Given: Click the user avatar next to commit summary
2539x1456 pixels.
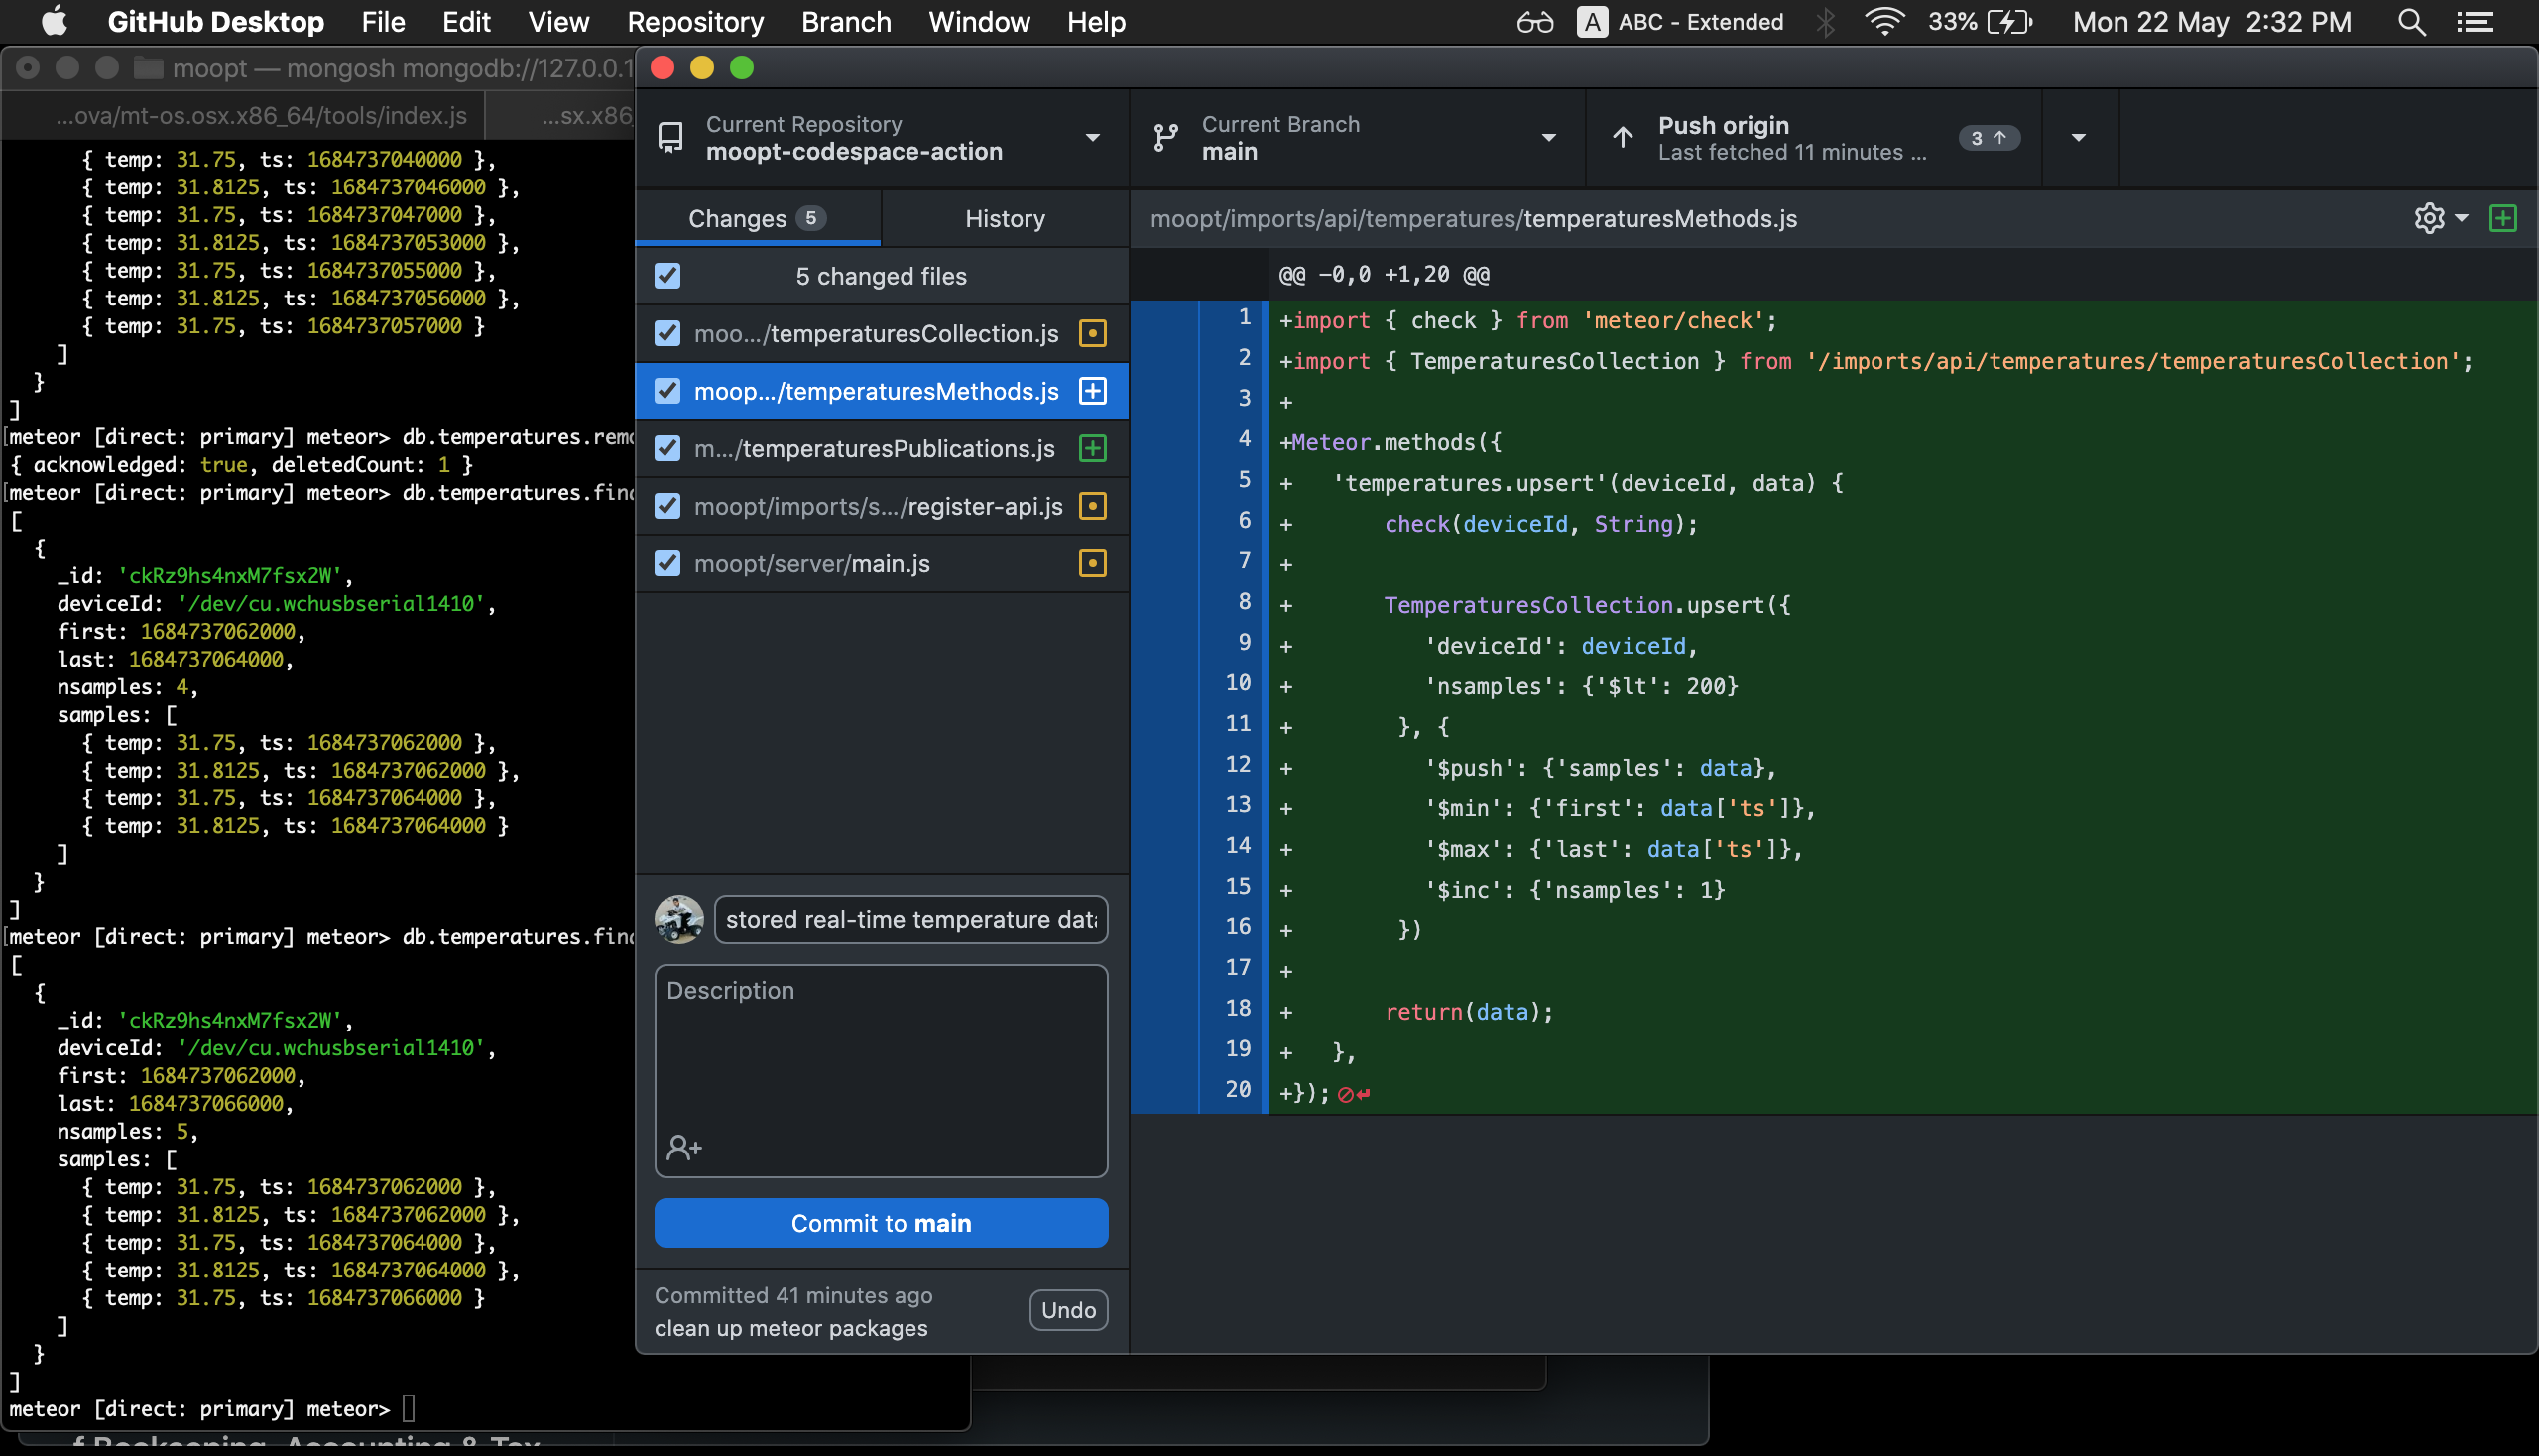Looking at the screenshot, I should click(679, 919).
